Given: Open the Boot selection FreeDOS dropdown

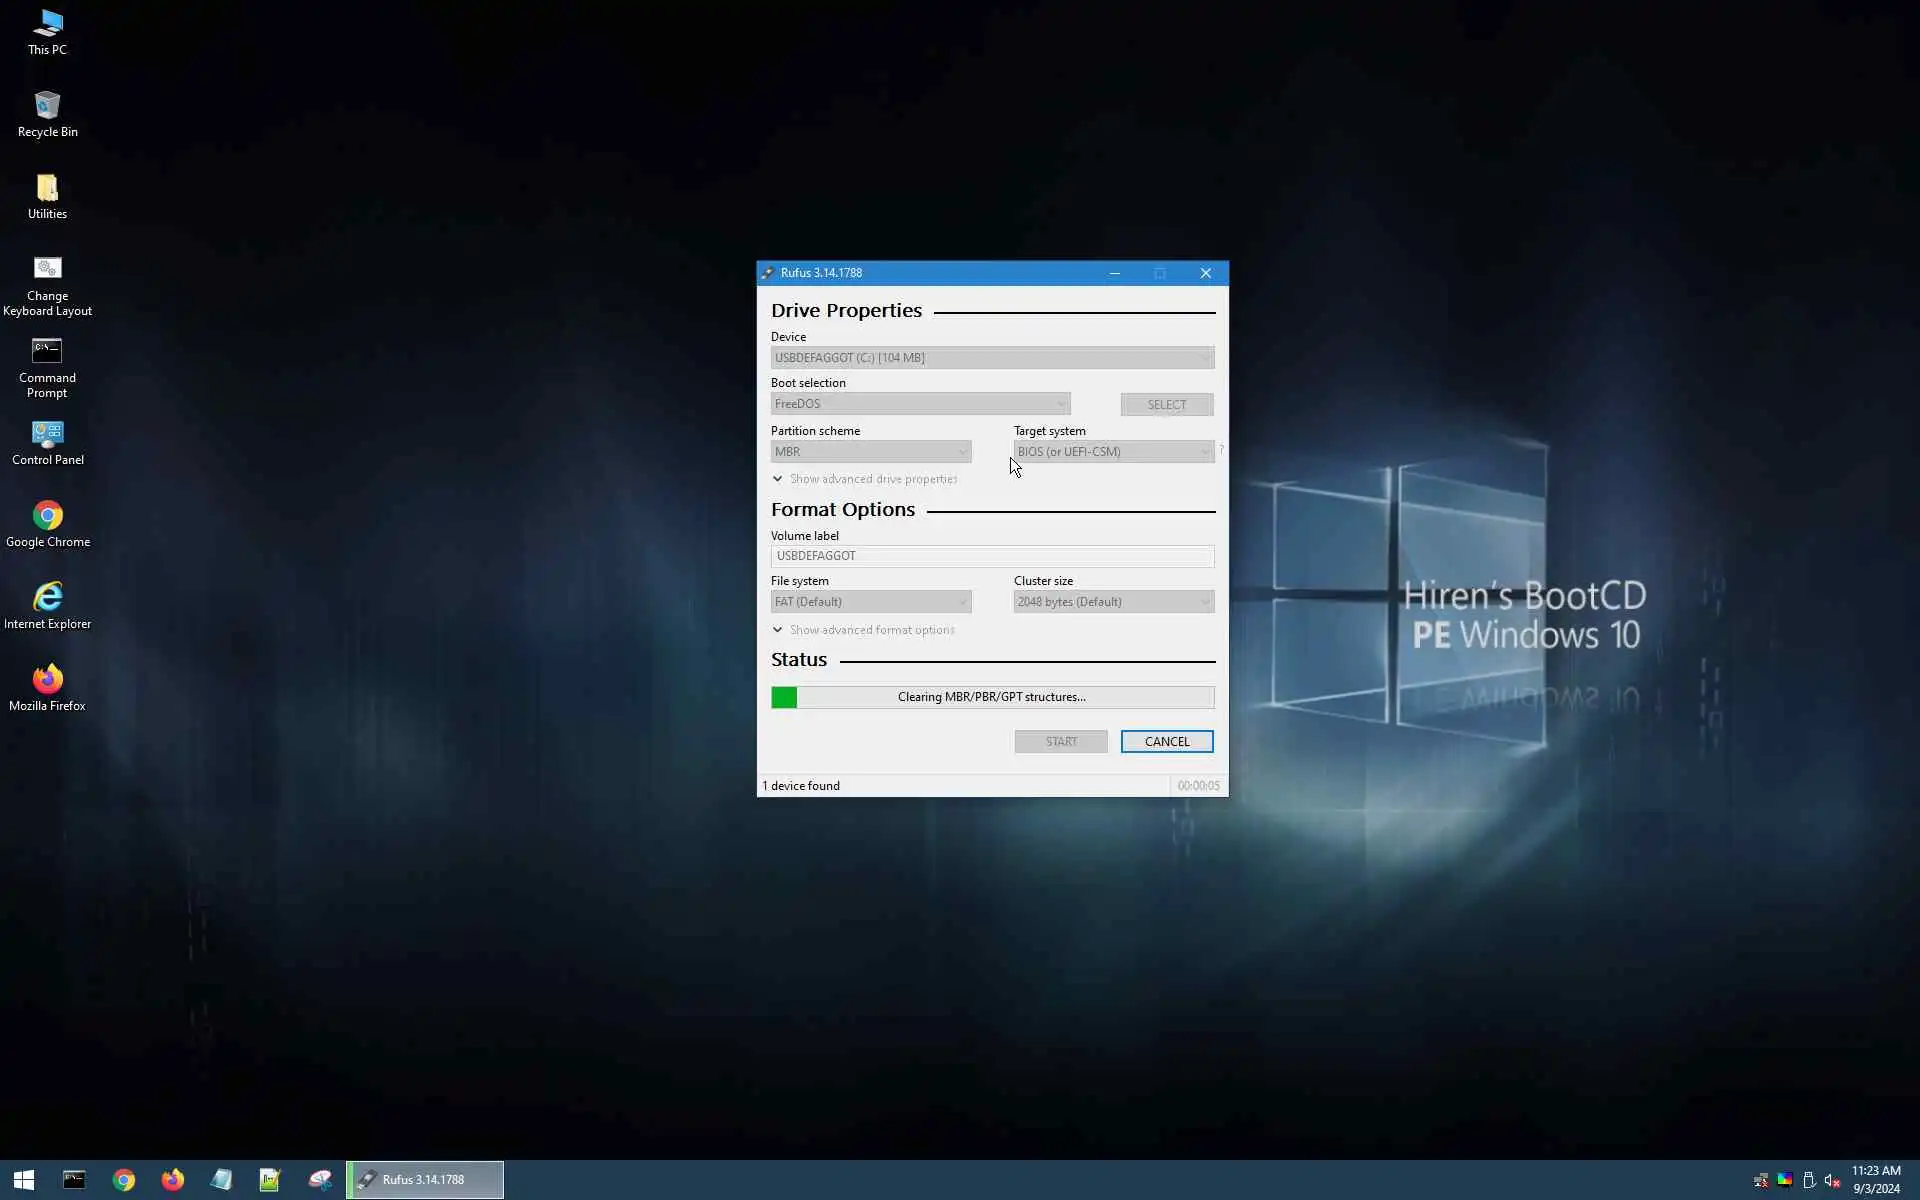Looking at the screenshot, I should 920,404.
